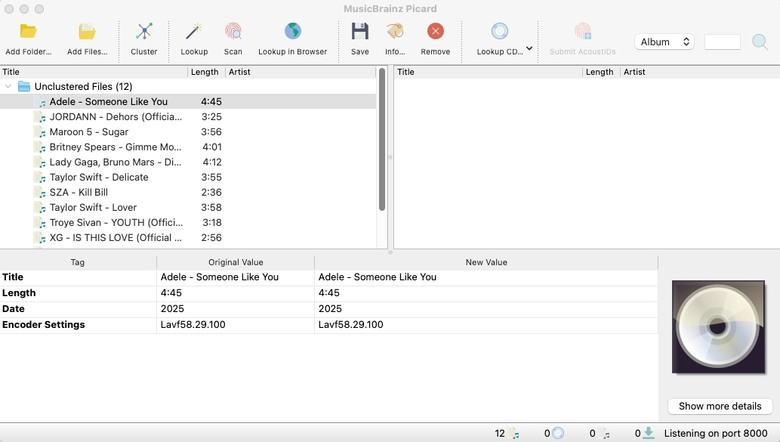
Task: Click the Submit AcoustIDs icon
Action: (x=583, y=31)
